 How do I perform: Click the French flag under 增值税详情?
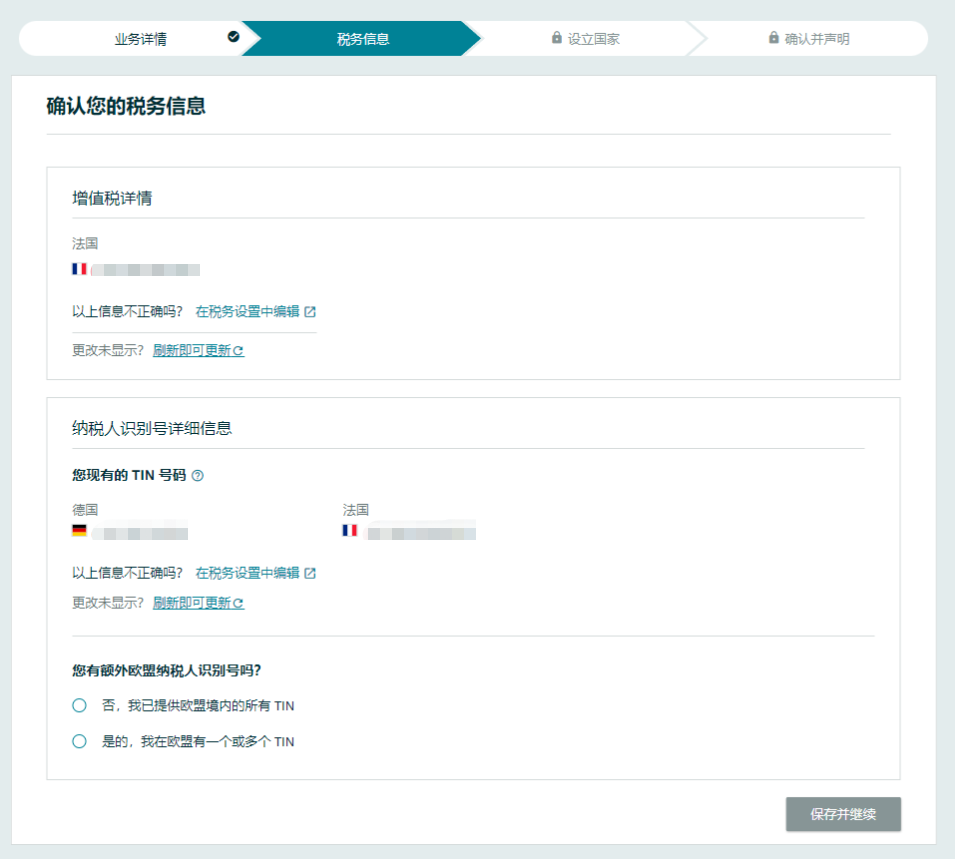tap(79, 269)
